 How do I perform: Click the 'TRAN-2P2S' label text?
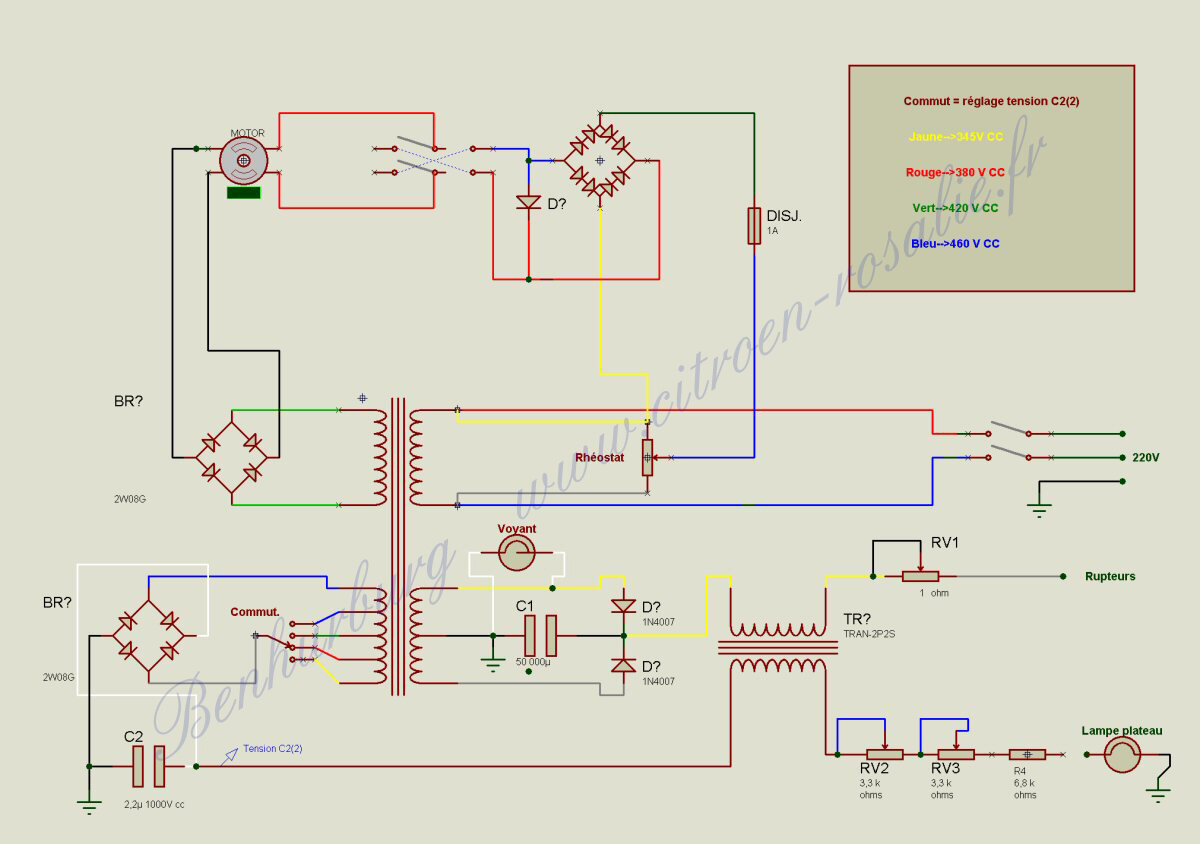[x=868, y=634]
